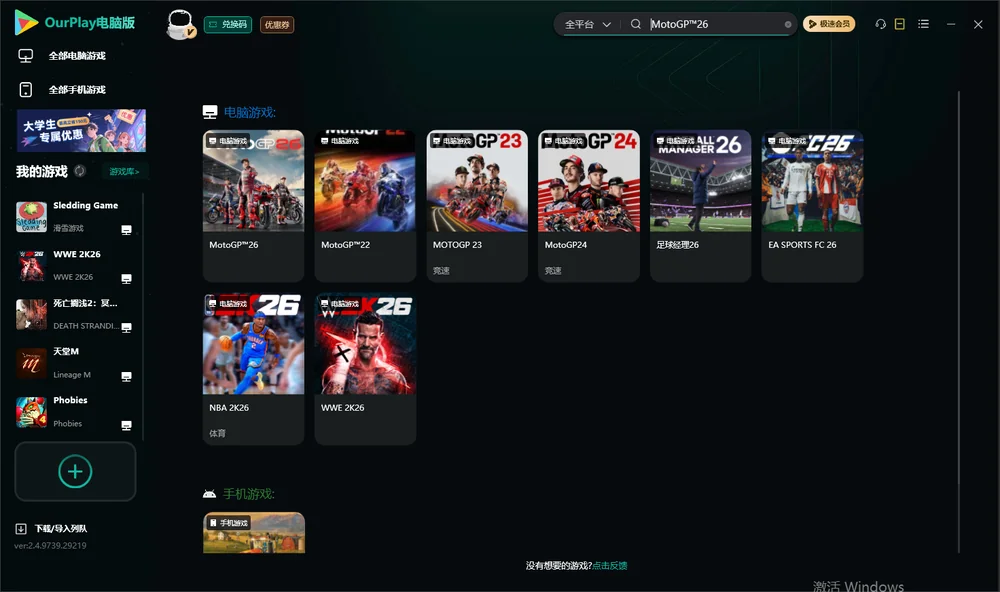Screen dimensions: 1000x592
Task: Open the 极速会员 VIP membership button
Action: (828, 24)
